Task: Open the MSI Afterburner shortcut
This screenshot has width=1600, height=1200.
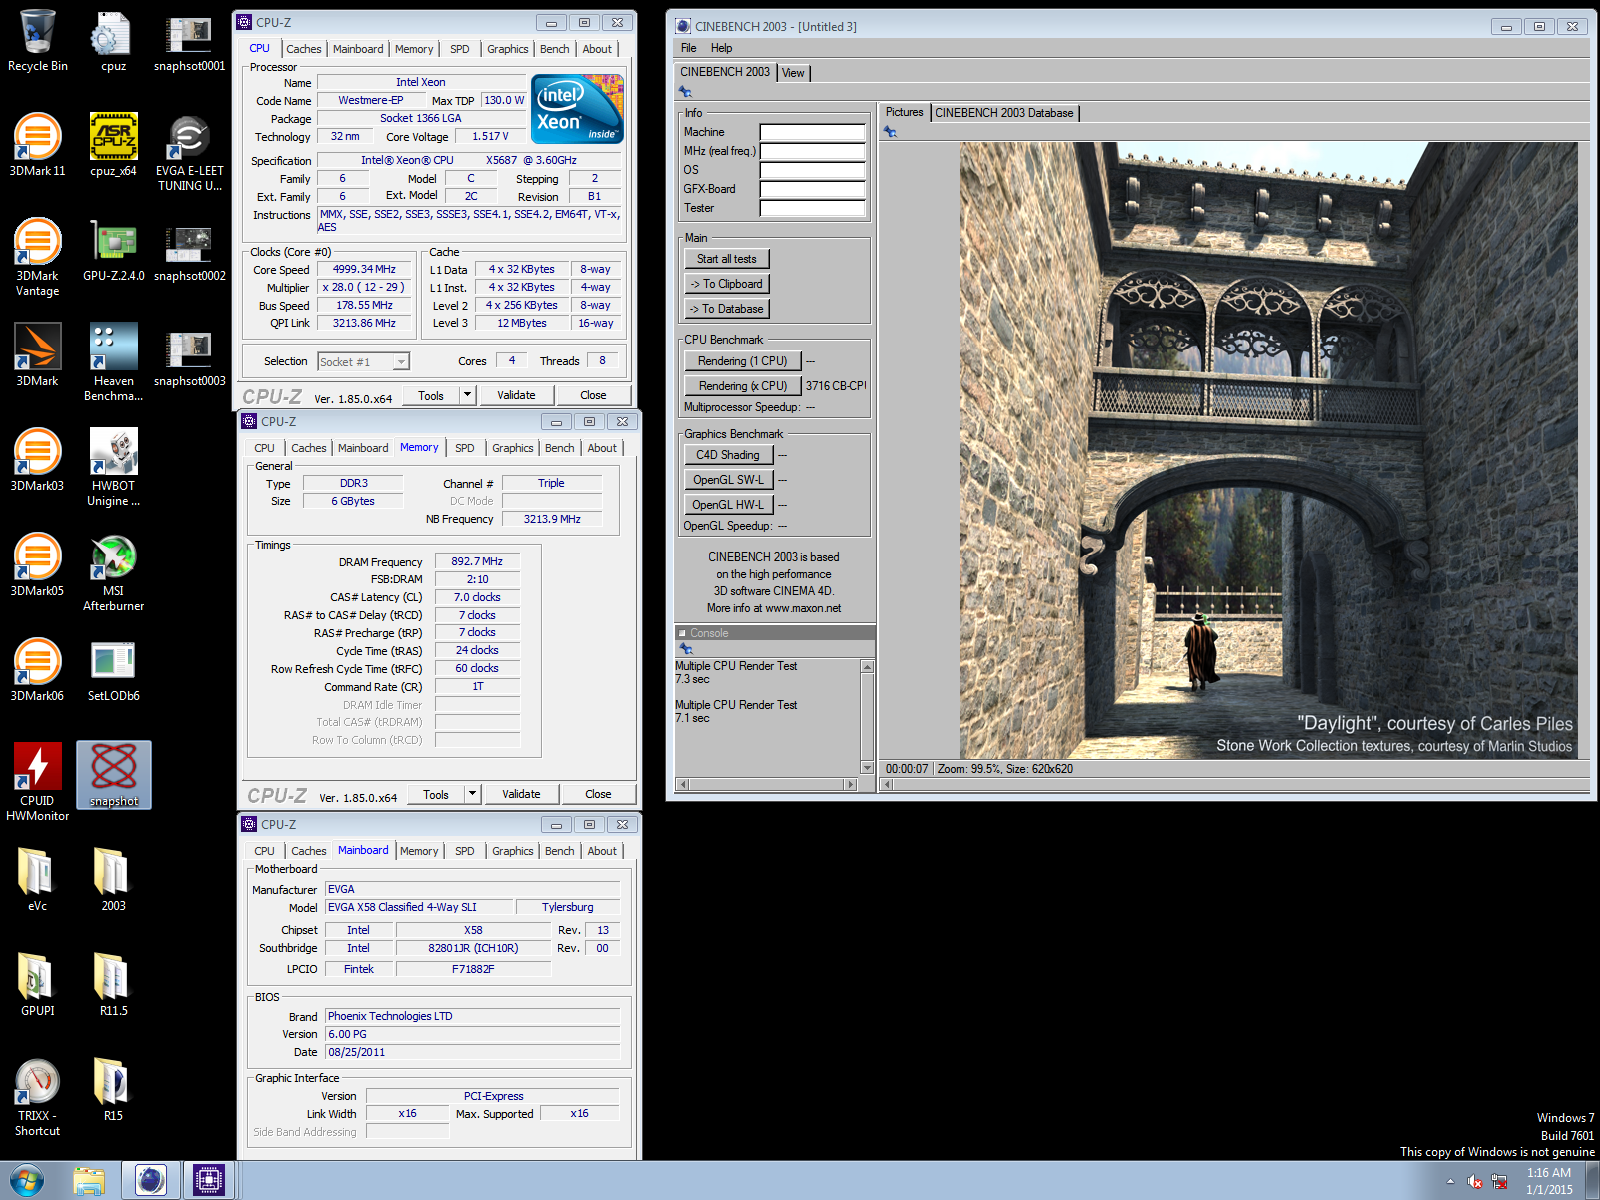Action: [113, 573]
